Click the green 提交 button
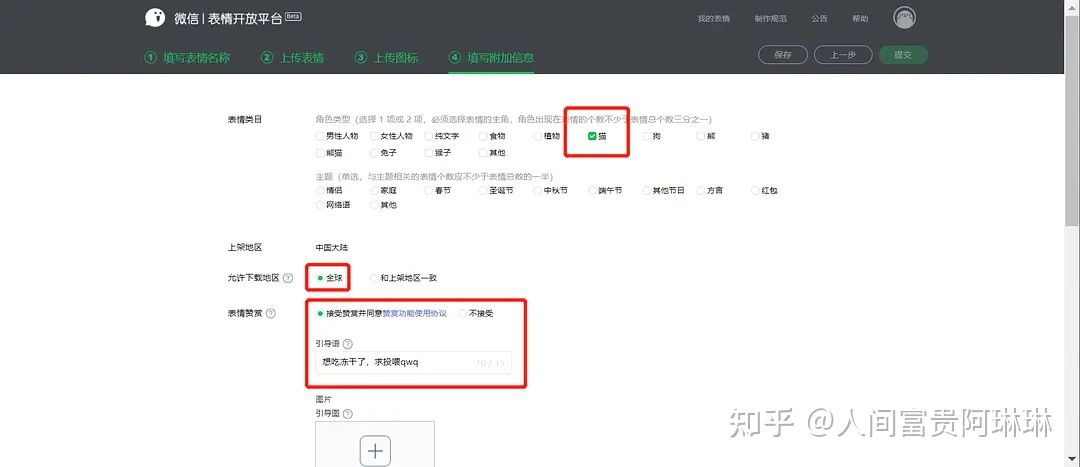Viewport: 1080px width, 467px height. (x=903, y=55)
